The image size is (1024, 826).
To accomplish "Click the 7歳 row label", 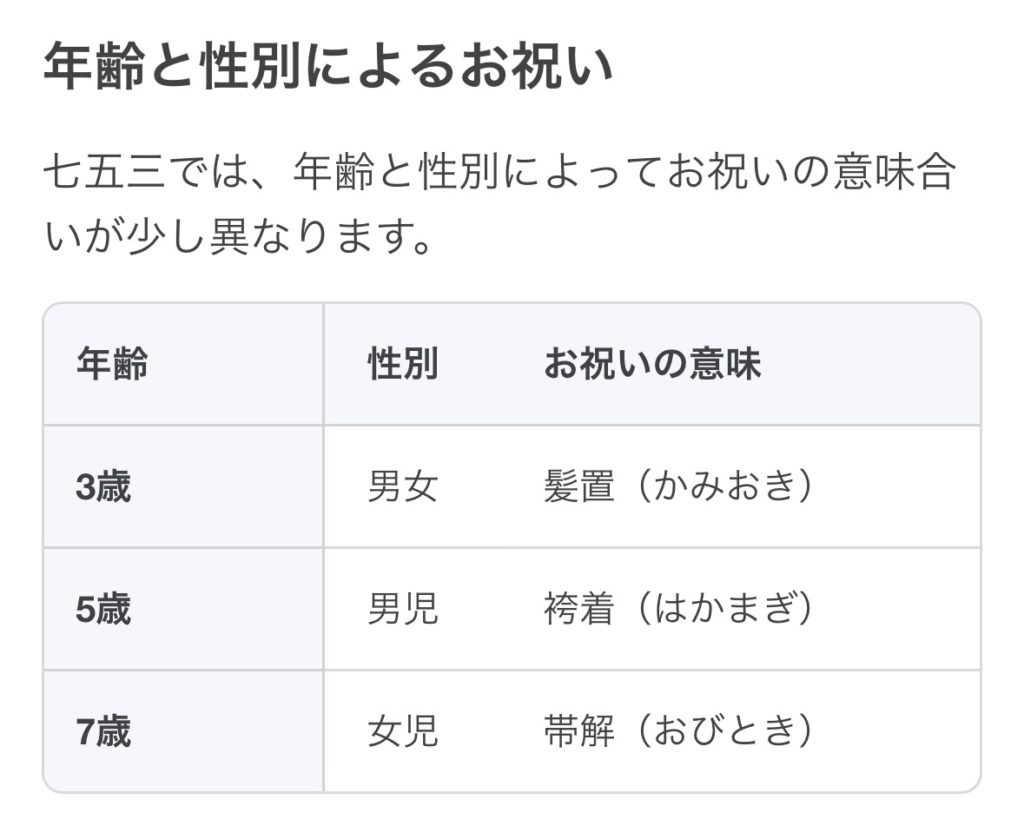I will tap(103, 732).
